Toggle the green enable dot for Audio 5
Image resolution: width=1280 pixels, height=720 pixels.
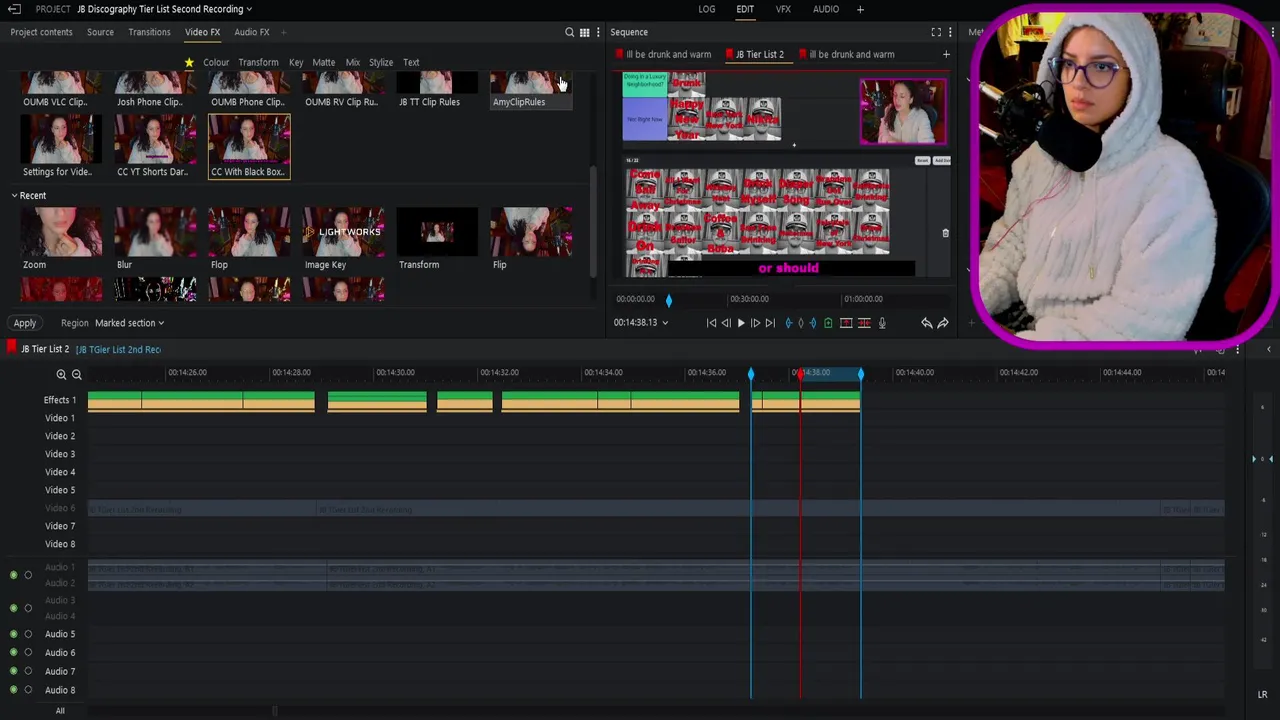(x=13, y=634)
